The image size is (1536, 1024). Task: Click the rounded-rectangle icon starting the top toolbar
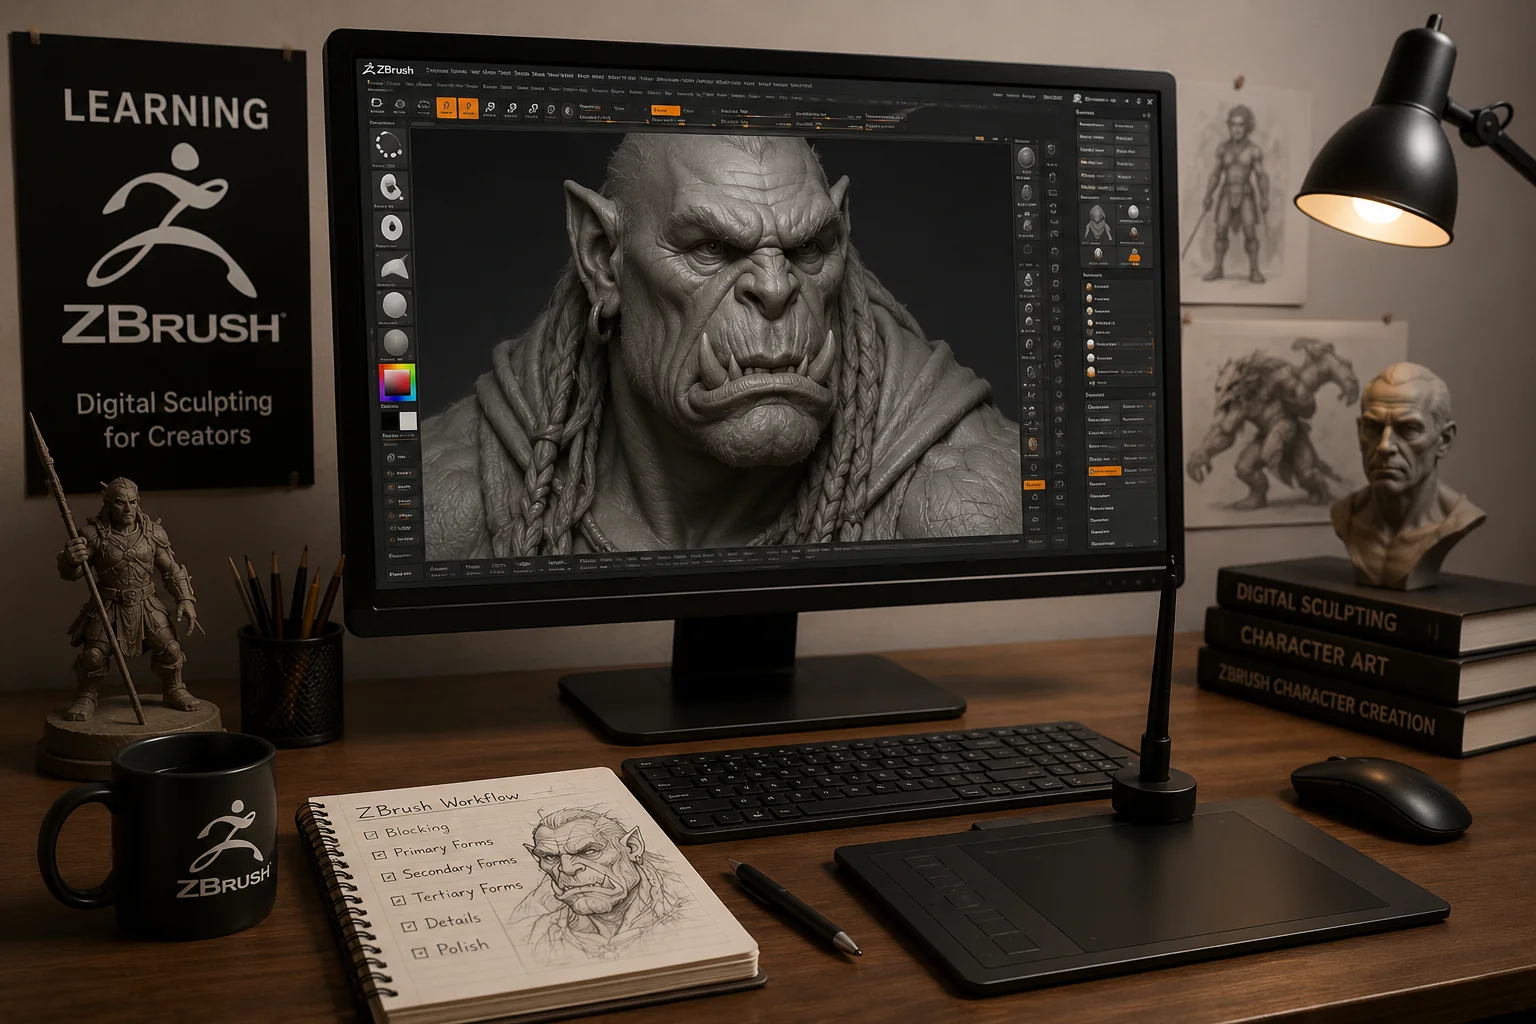377,103
